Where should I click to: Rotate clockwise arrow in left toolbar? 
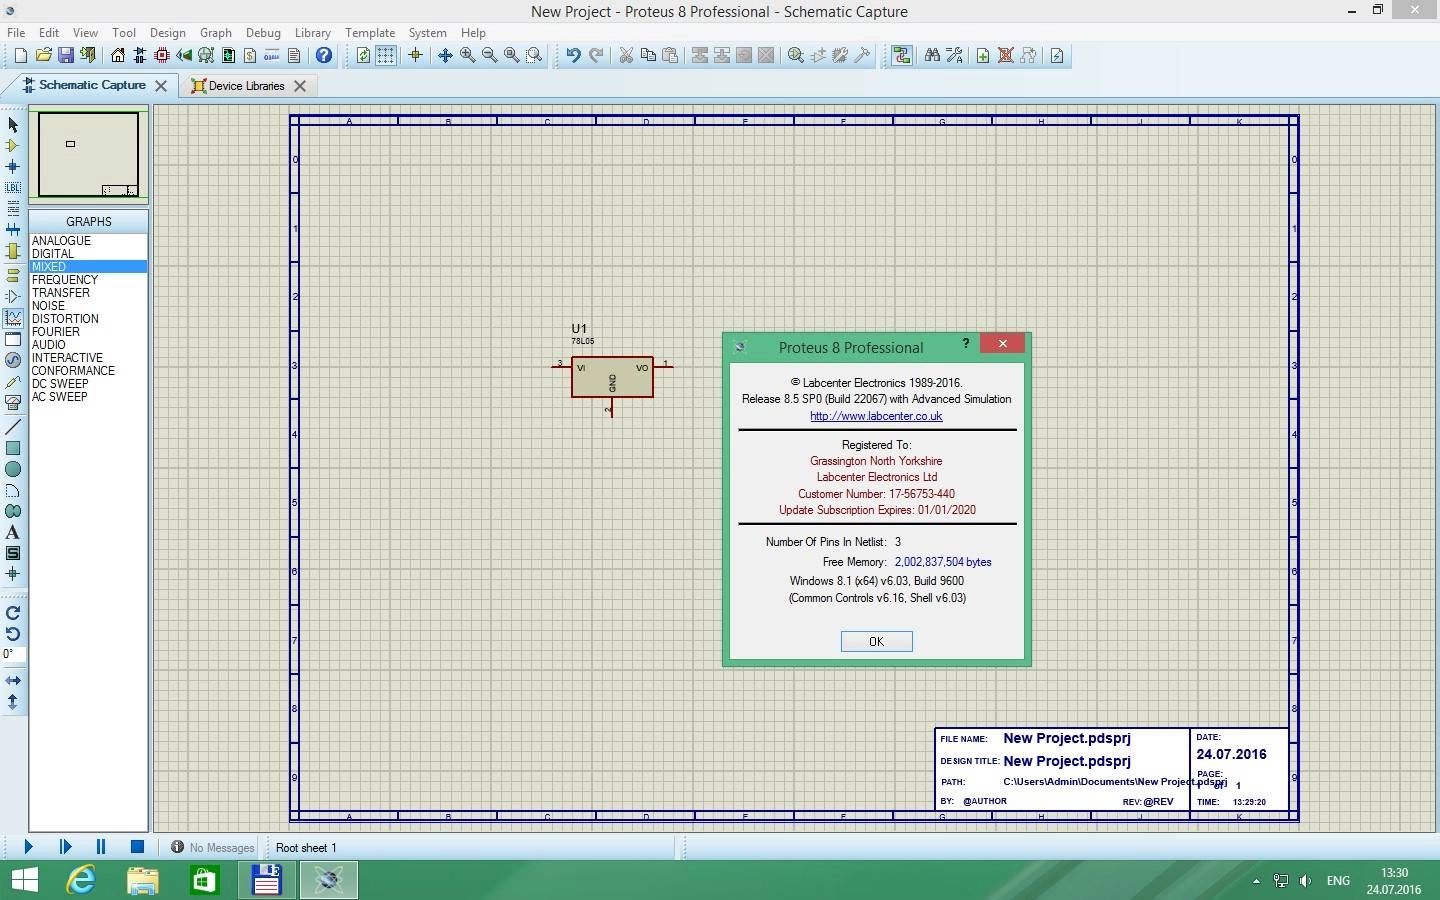[x=13, y=613]
